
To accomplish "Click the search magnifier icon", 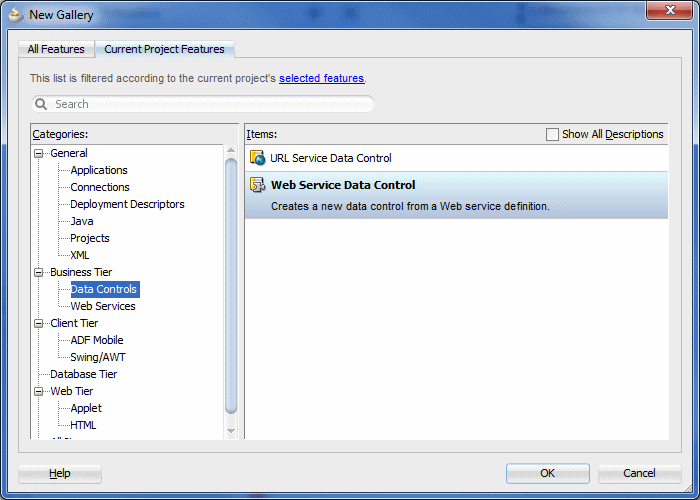I will coord(42,104).
